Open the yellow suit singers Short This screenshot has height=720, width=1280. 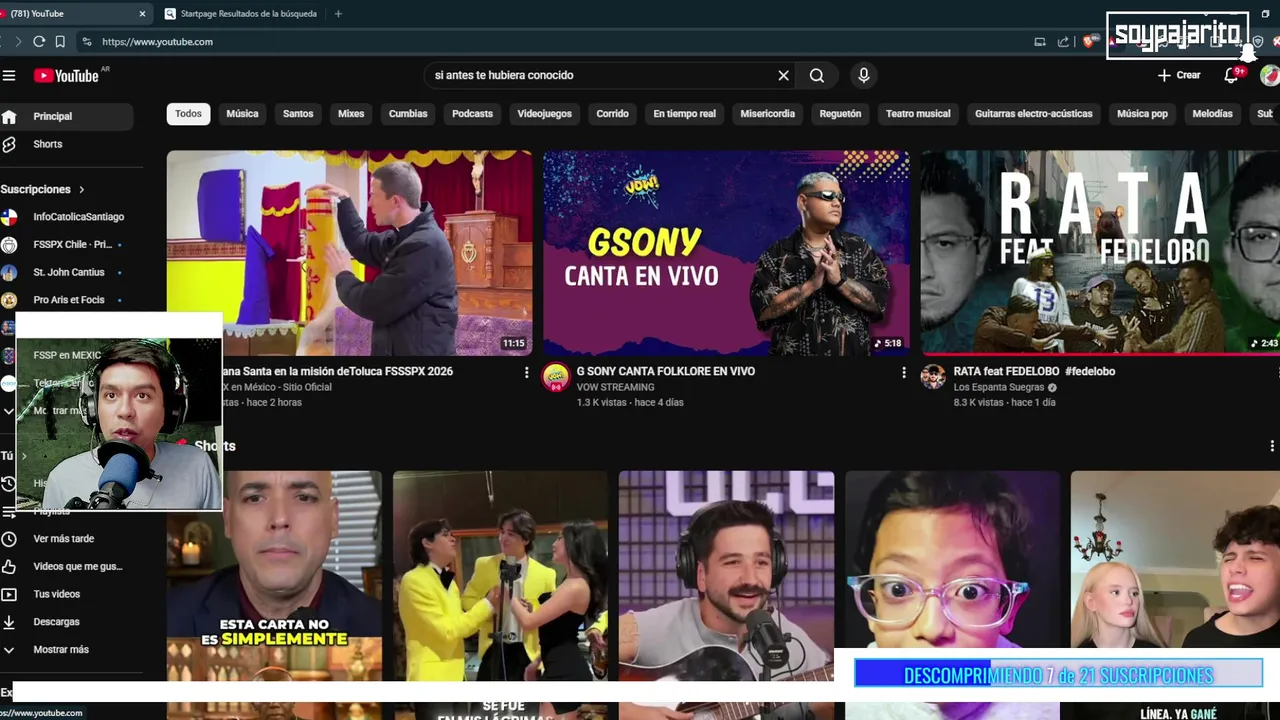point(500,576)
